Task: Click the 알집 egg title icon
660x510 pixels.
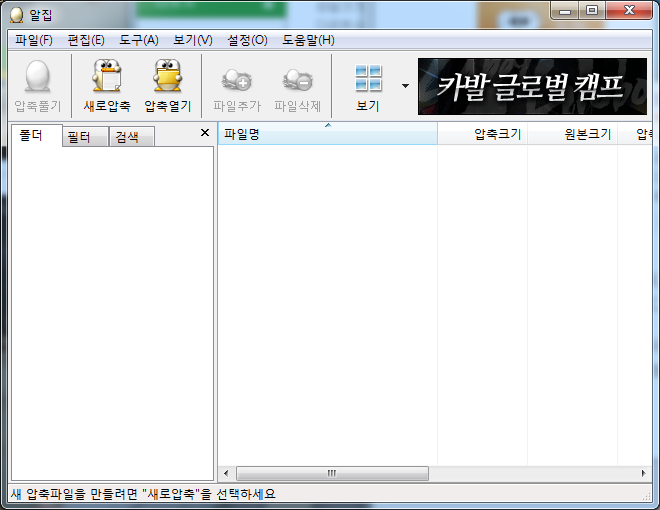Action: click(x=16, y=15)
